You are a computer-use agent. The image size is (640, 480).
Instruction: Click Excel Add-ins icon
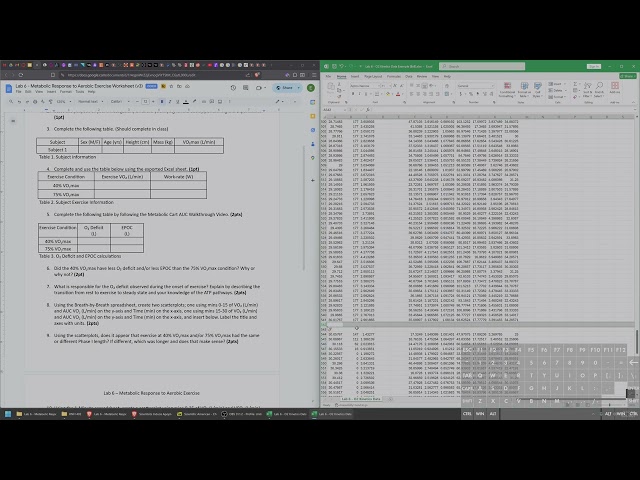(615, 87)
